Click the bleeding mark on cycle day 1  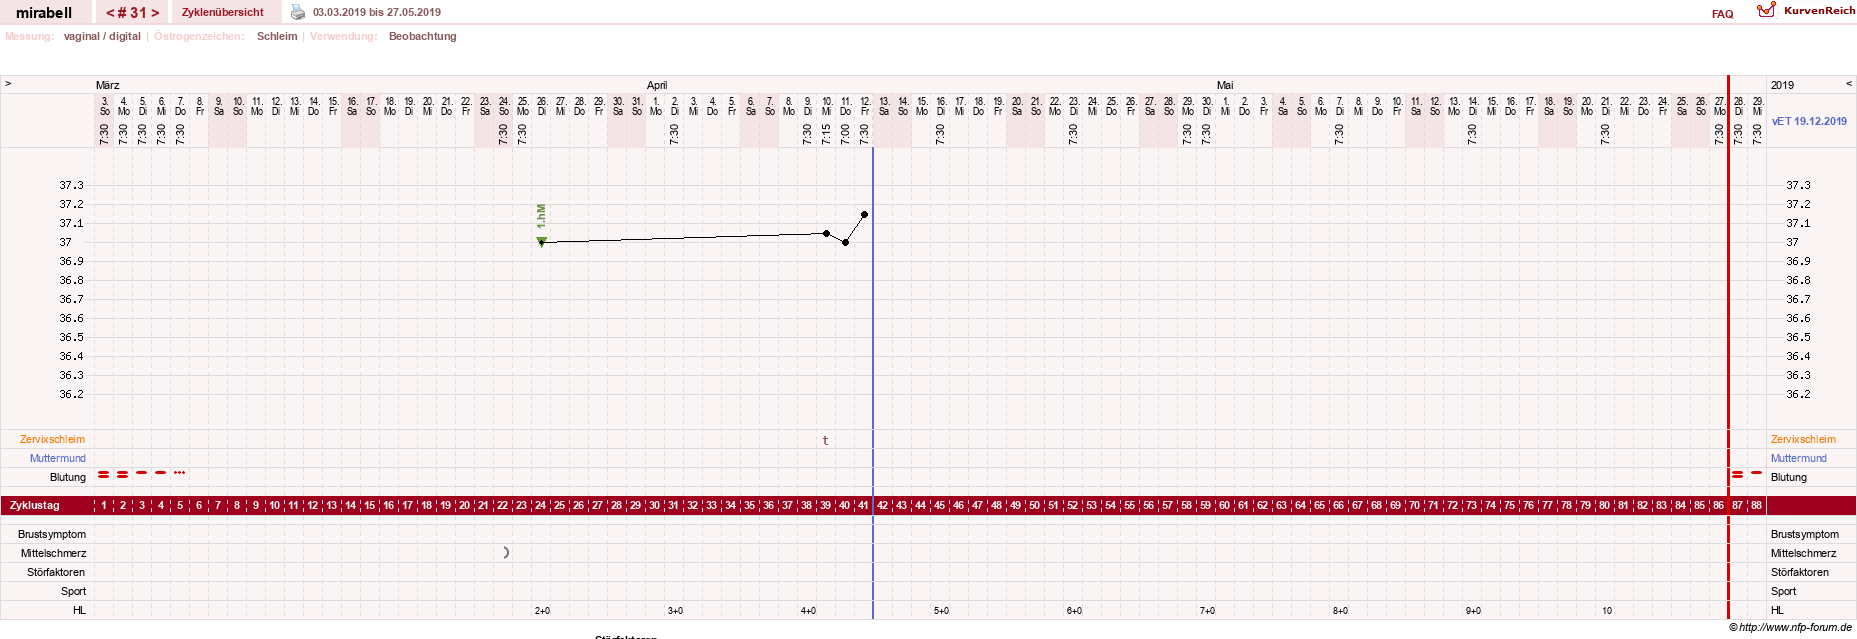pos(103,474)
